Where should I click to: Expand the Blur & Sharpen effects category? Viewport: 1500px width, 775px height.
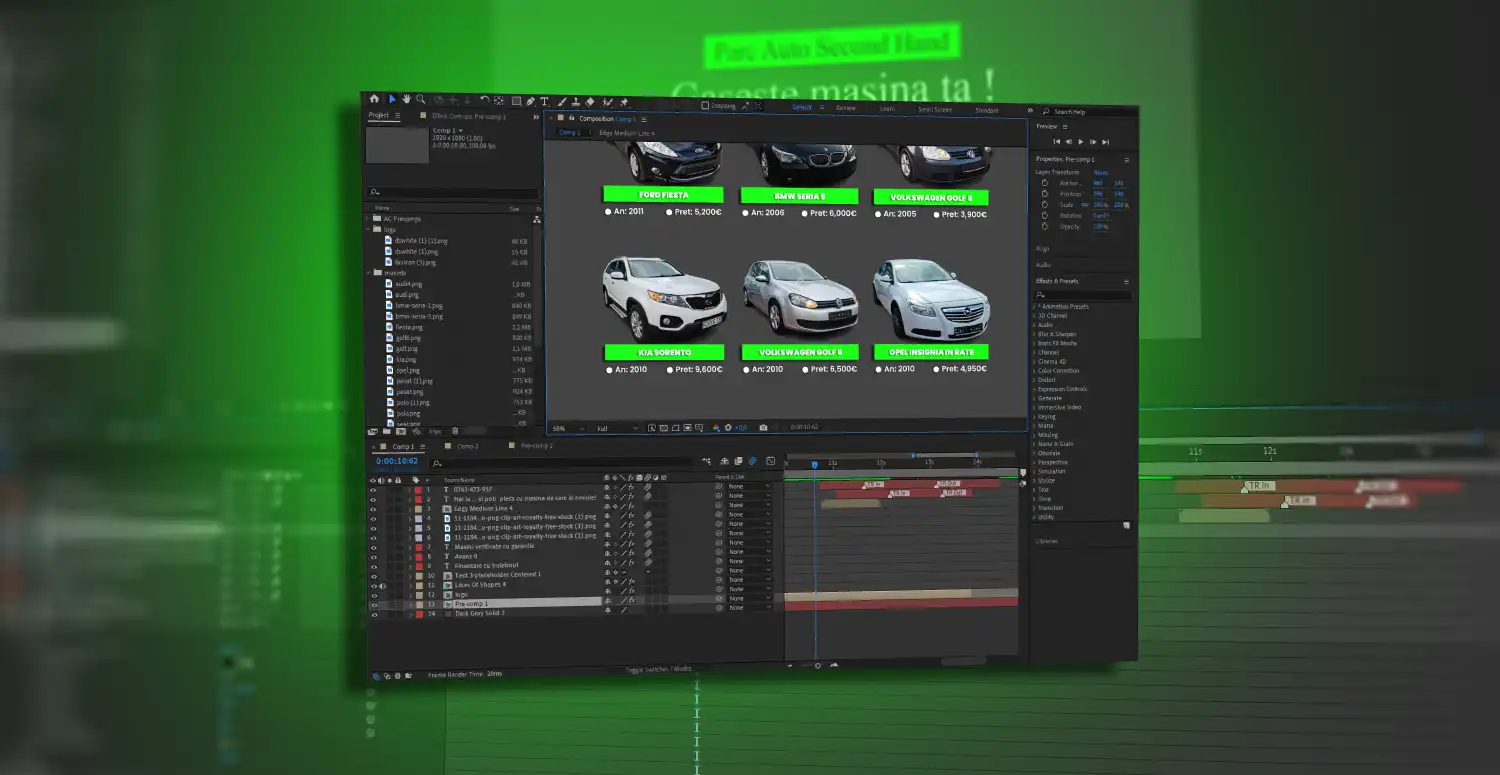(x=1034, y=334)
